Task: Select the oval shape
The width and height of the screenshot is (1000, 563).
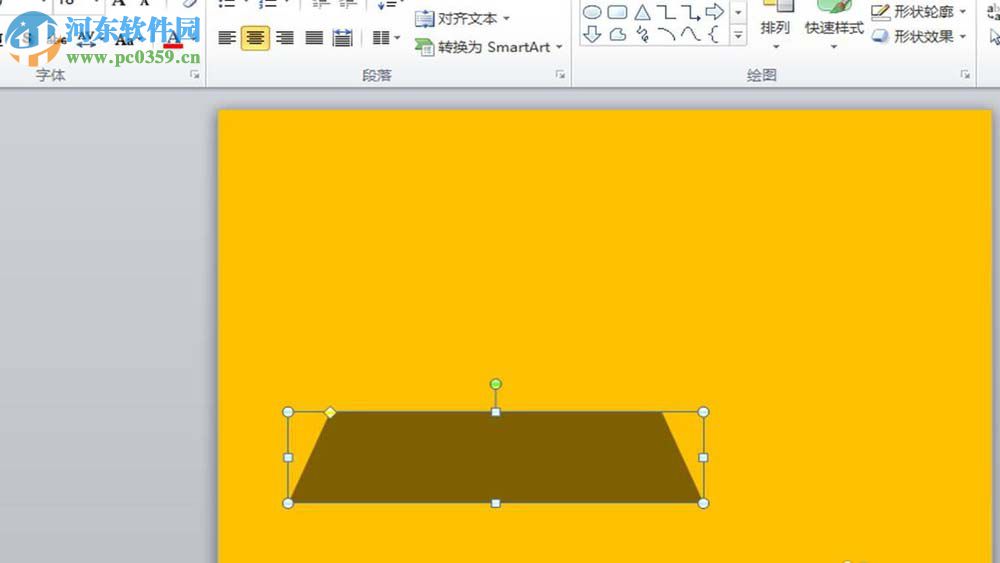Action: tap(592, 12)
